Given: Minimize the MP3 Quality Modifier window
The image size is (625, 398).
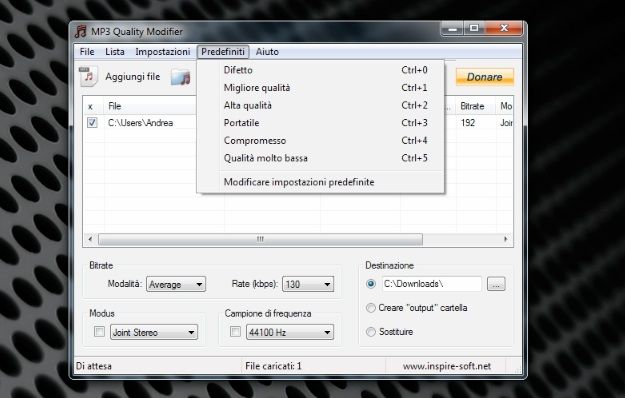Looking at the screenshot, I should point(452,29).
